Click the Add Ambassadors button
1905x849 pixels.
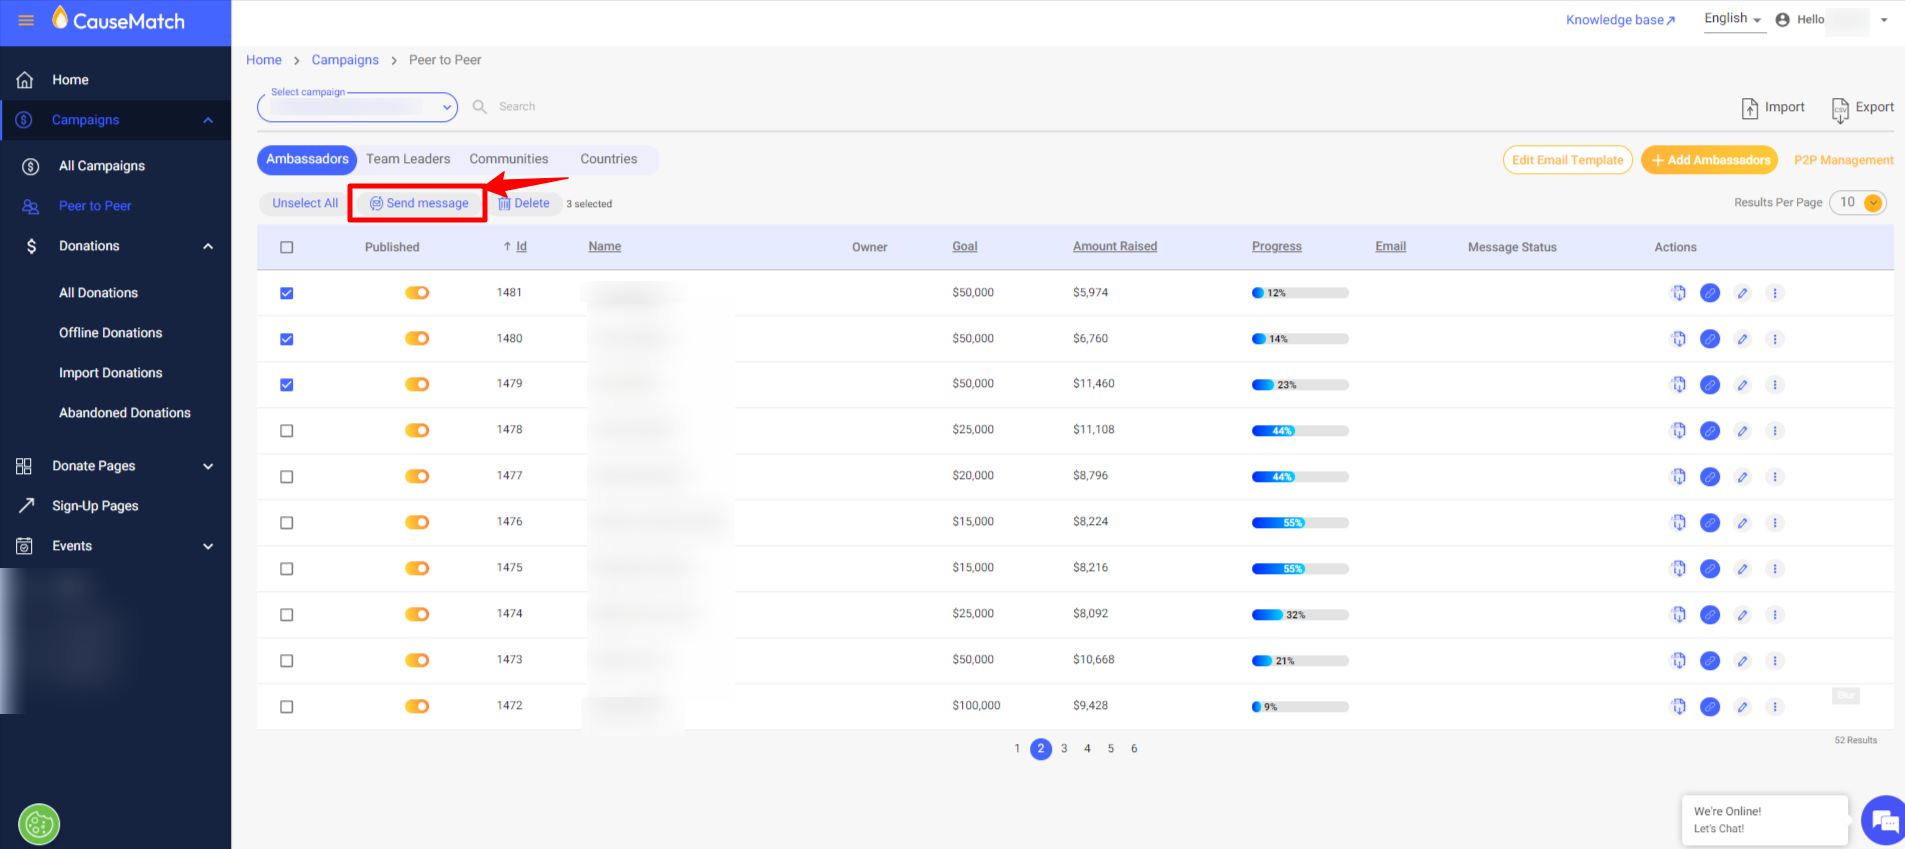(1711, 160)
